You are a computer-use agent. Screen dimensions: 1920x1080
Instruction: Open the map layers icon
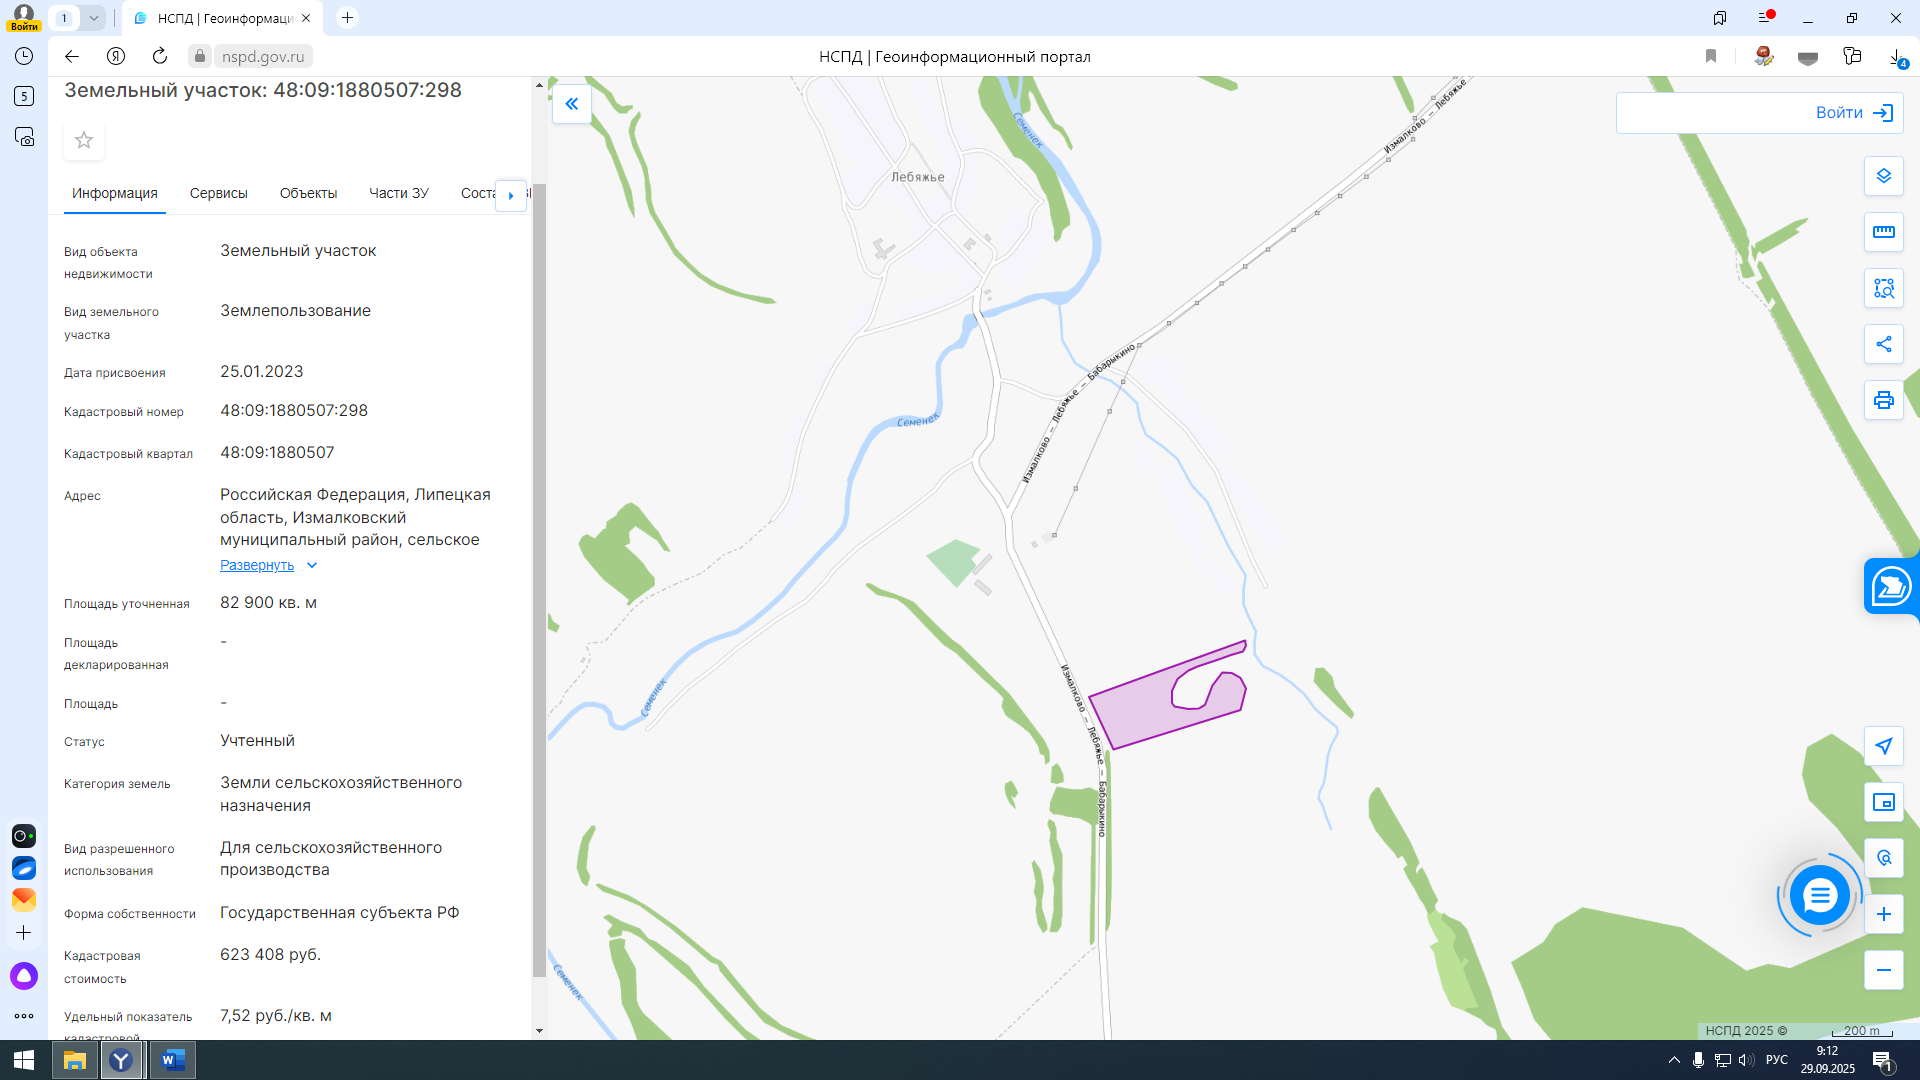(1883, 176)
